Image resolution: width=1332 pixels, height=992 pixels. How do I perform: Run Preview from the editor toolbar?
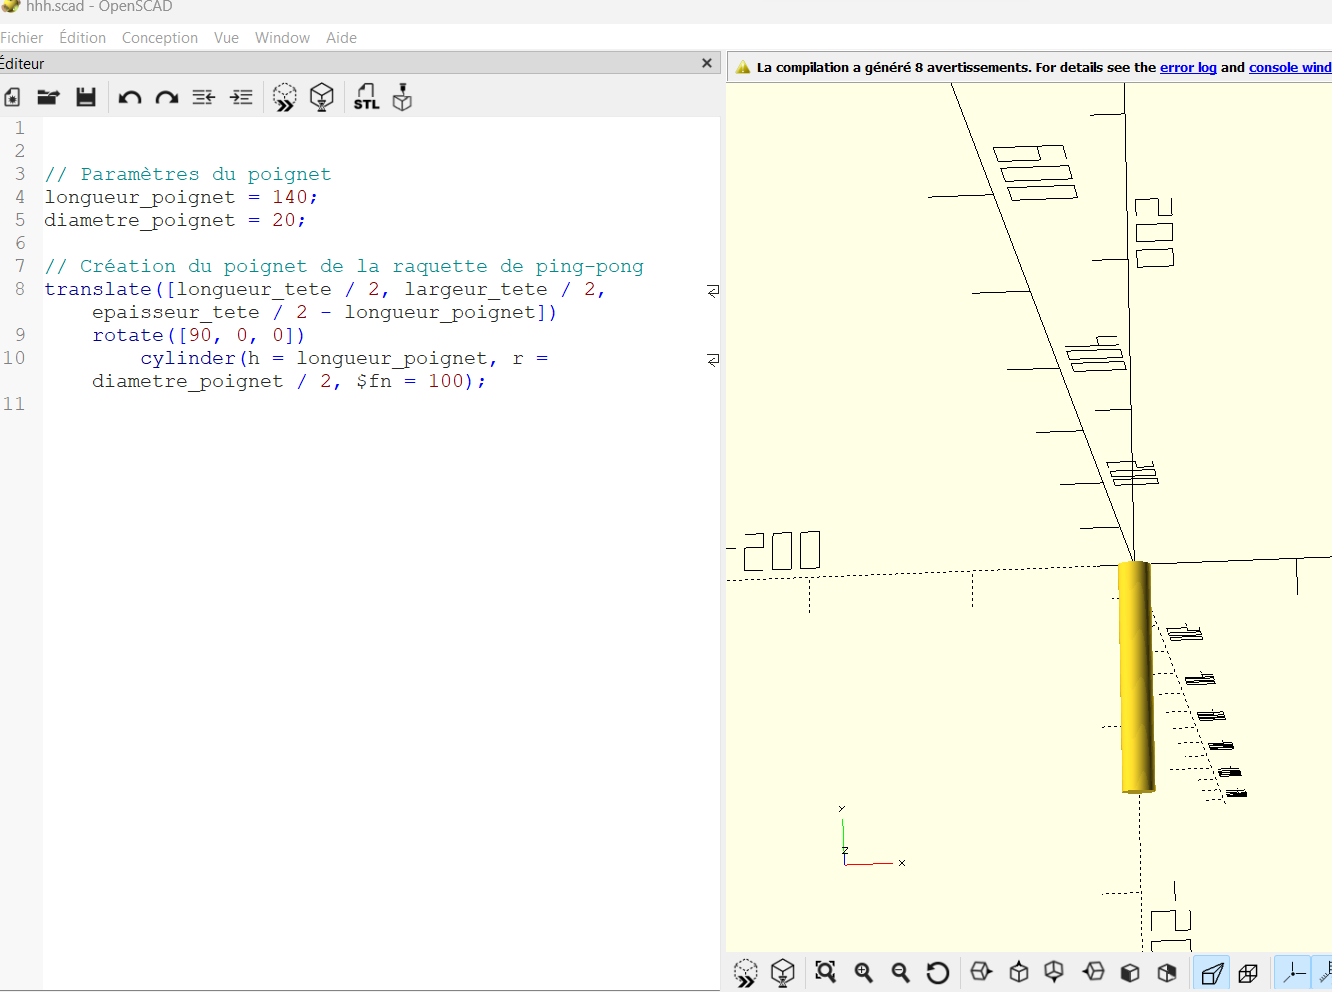click(285, 97)
